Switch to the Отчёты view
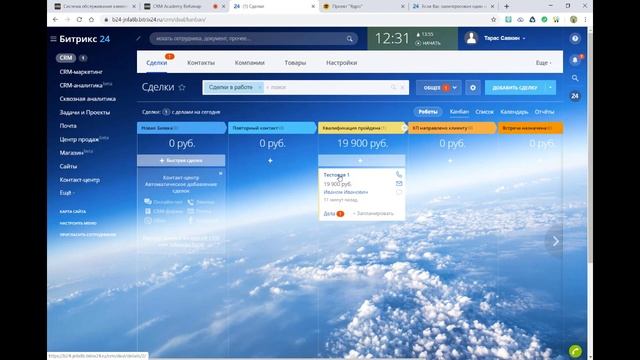Image resolution: width=640 pixels, height=360 pixels. (x=544, y=112)
